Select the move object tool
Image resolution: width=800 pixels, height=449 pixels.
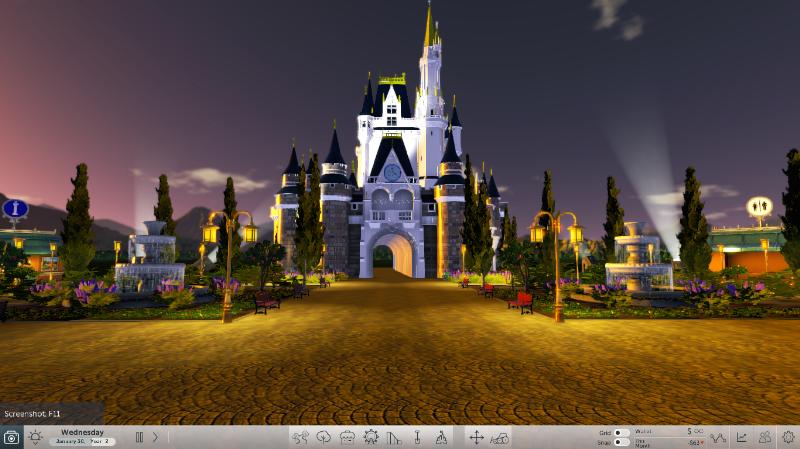[477, 437]
